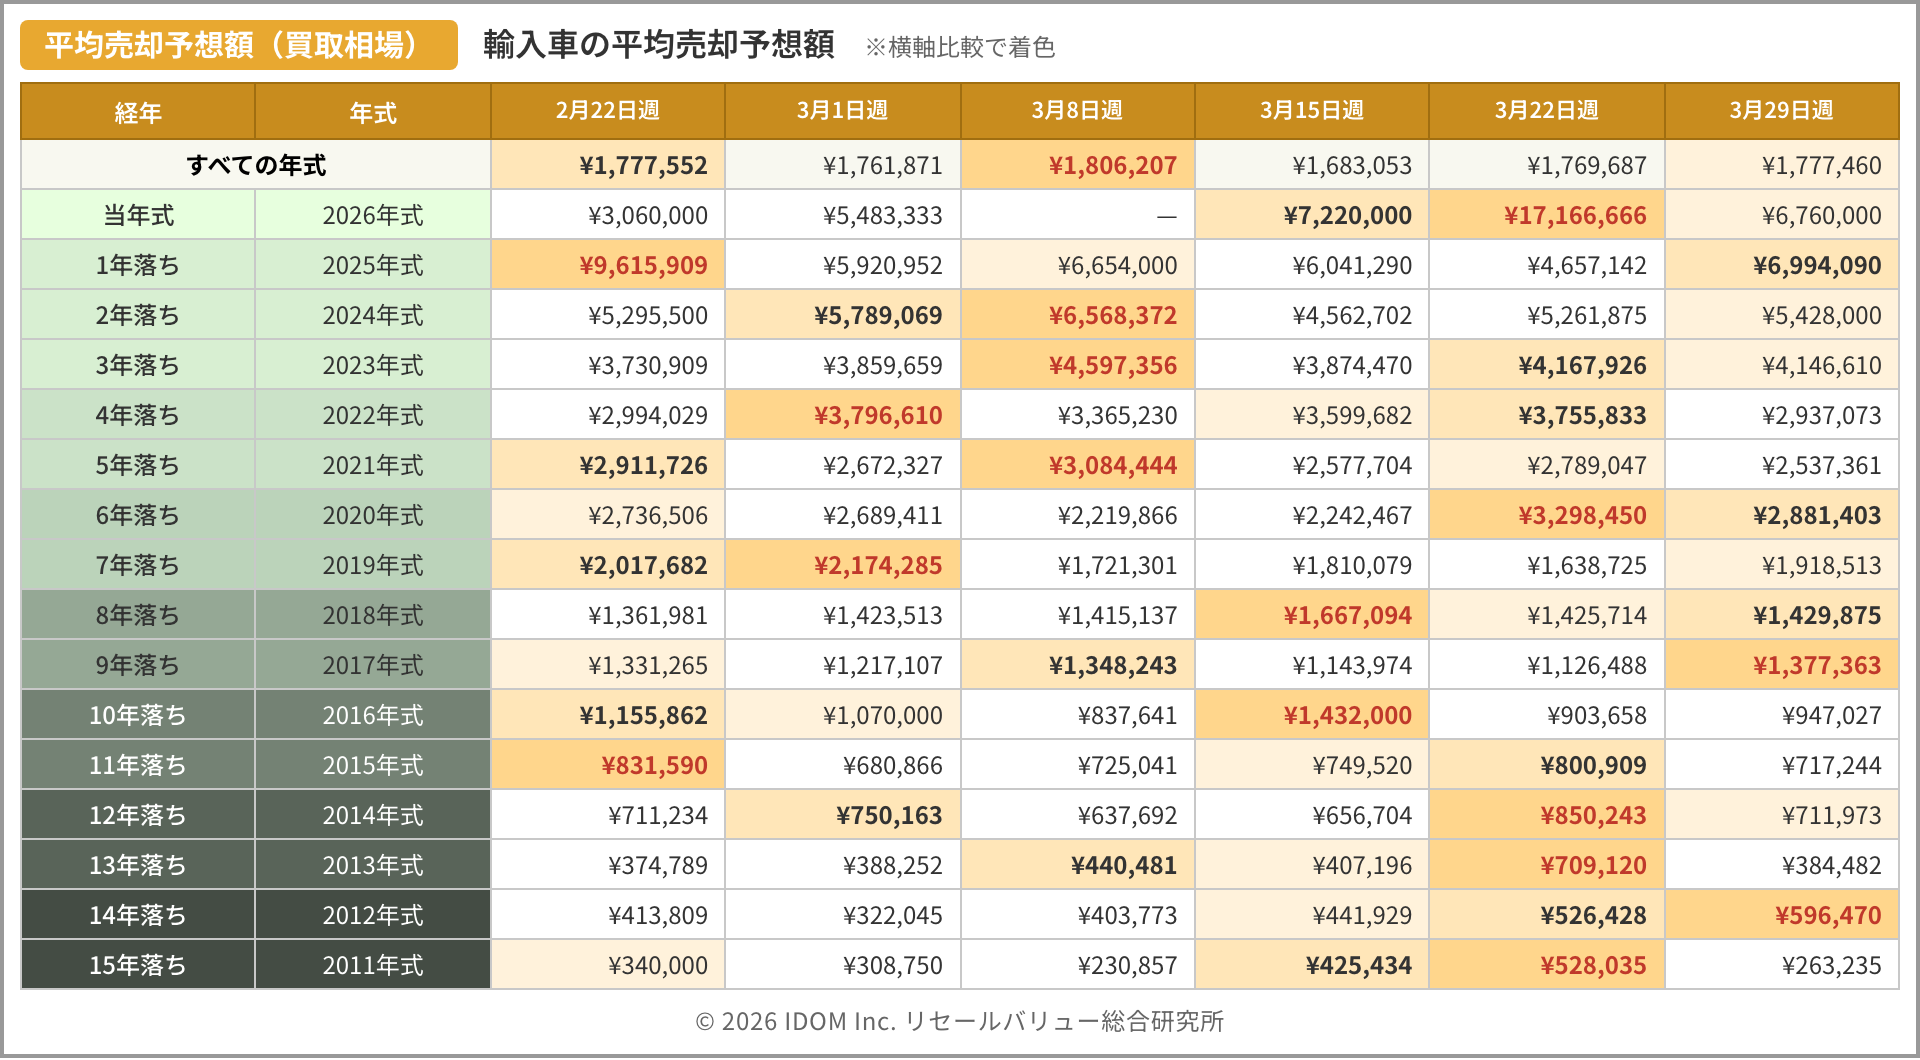The image size is (1920, 1060).
Task: Select the ¥1,806,207 cell in all-years row
Action: click(1112, 165)
